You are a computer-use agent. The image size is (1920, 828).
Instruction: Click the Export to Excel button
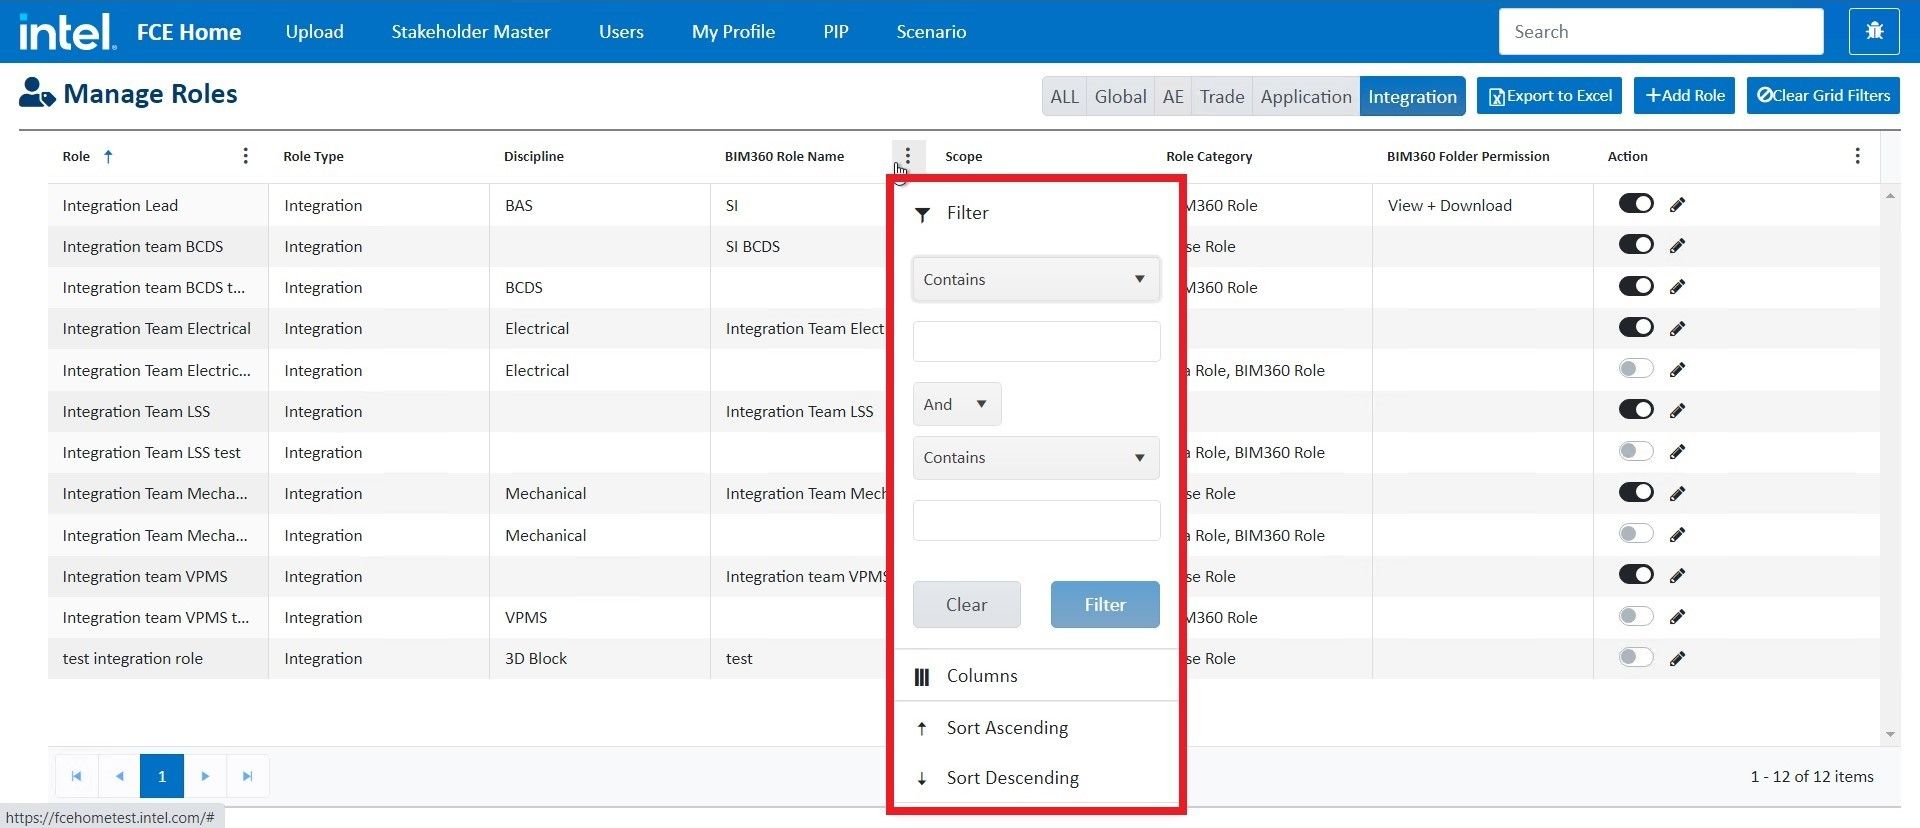pyautogui.click(x=1550, y=96)
